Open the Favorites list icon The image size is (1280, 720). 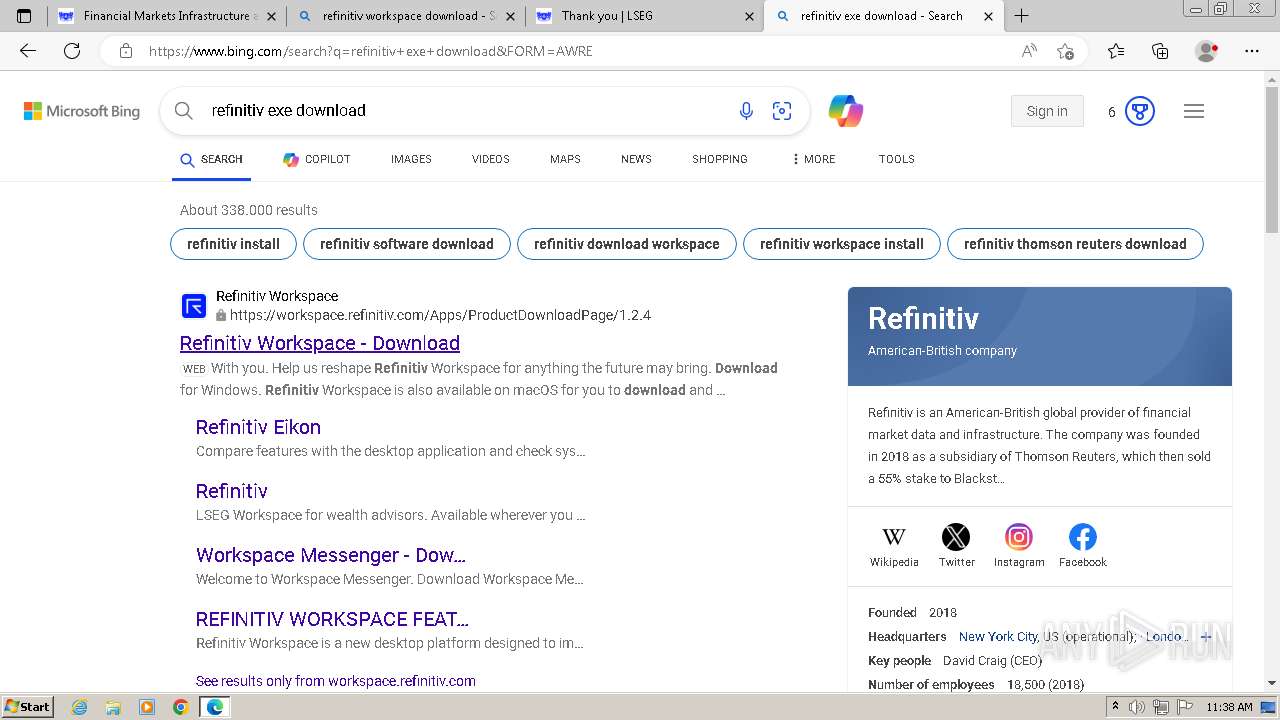1116,51
